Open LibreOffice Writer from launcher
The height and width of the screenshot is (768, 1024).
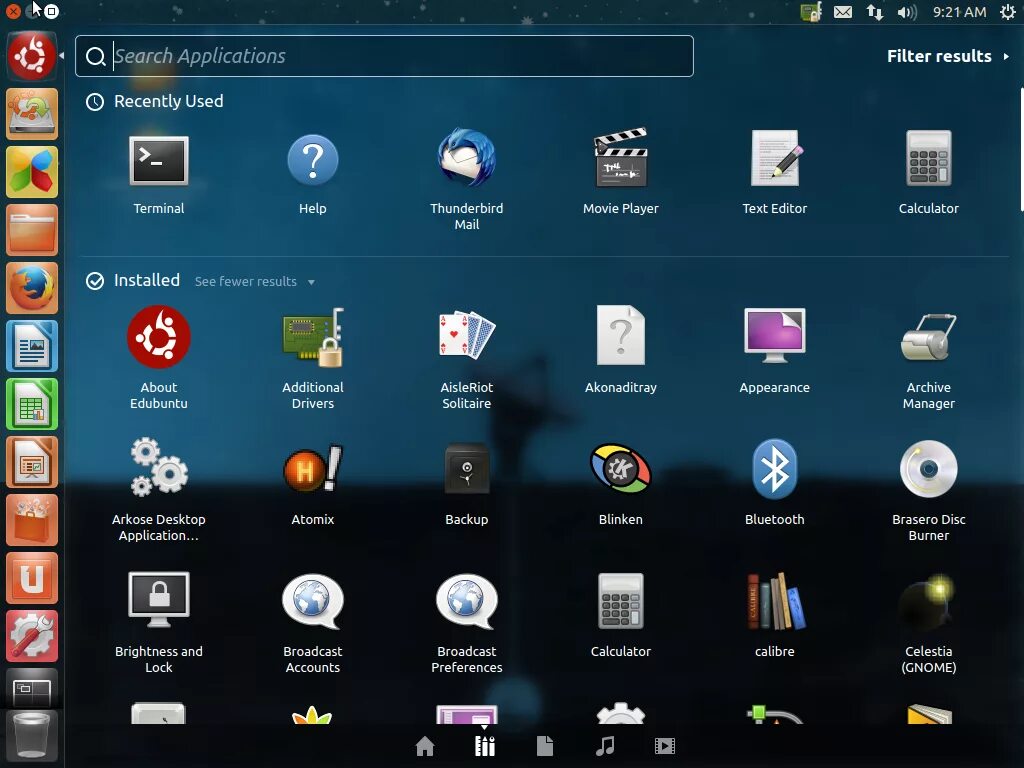click(32, 346)
